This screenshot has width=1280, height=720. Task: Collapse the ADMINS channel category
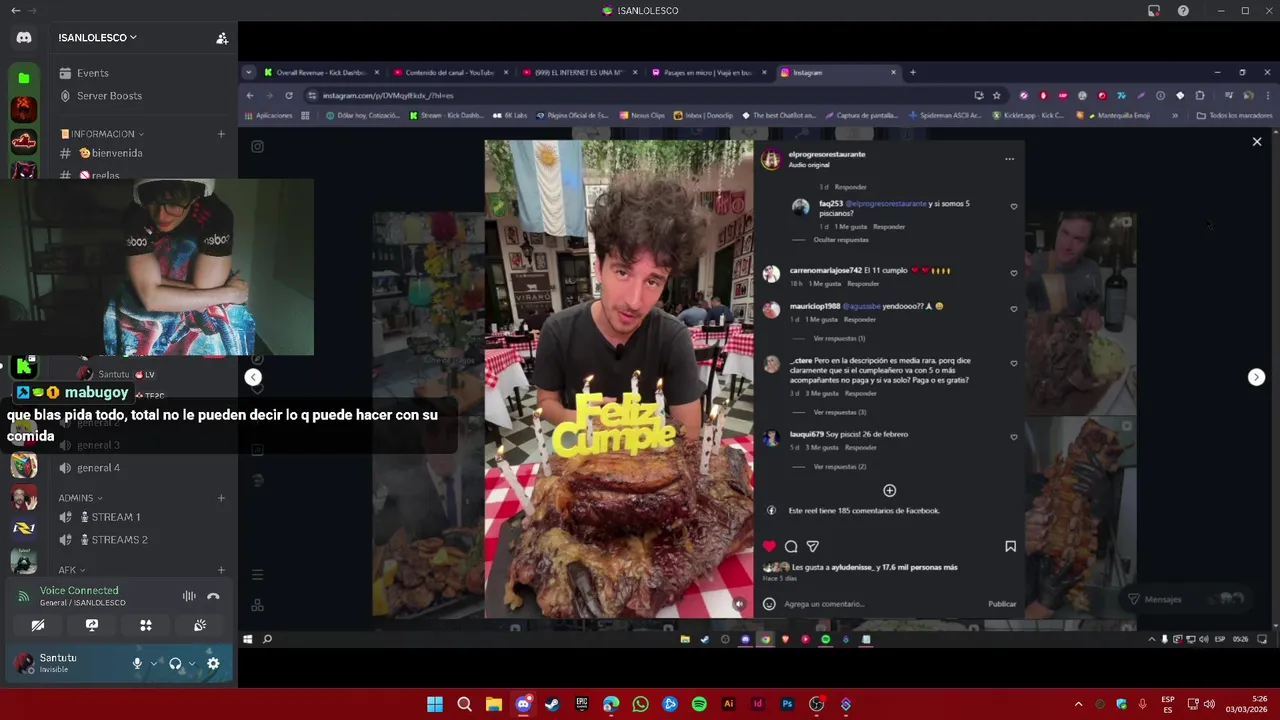tap(80, 498)
